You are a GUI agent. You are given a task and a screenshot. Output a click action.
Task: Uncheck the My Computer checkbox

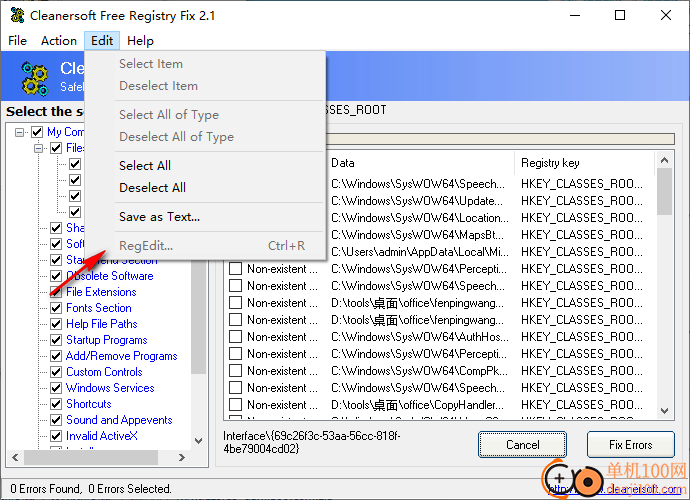click(37, 132)
